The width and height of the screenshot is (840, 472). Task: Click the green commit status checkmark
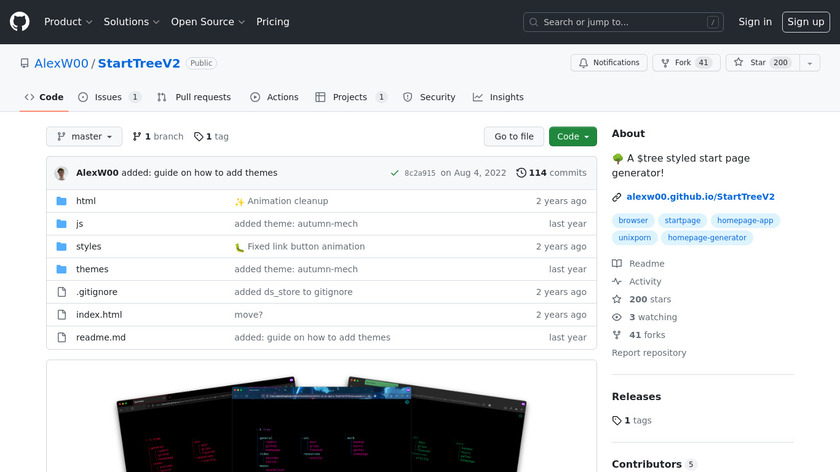pos(395,173)
